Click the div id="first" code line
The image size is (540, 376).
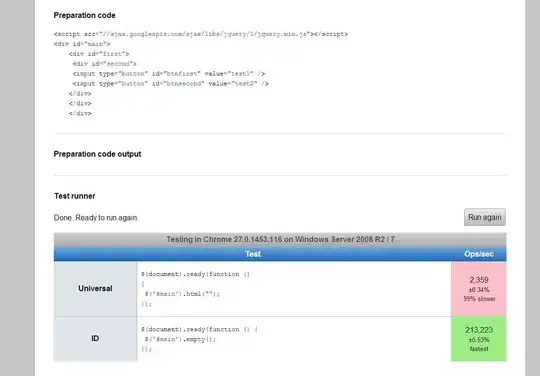[99, 54]
